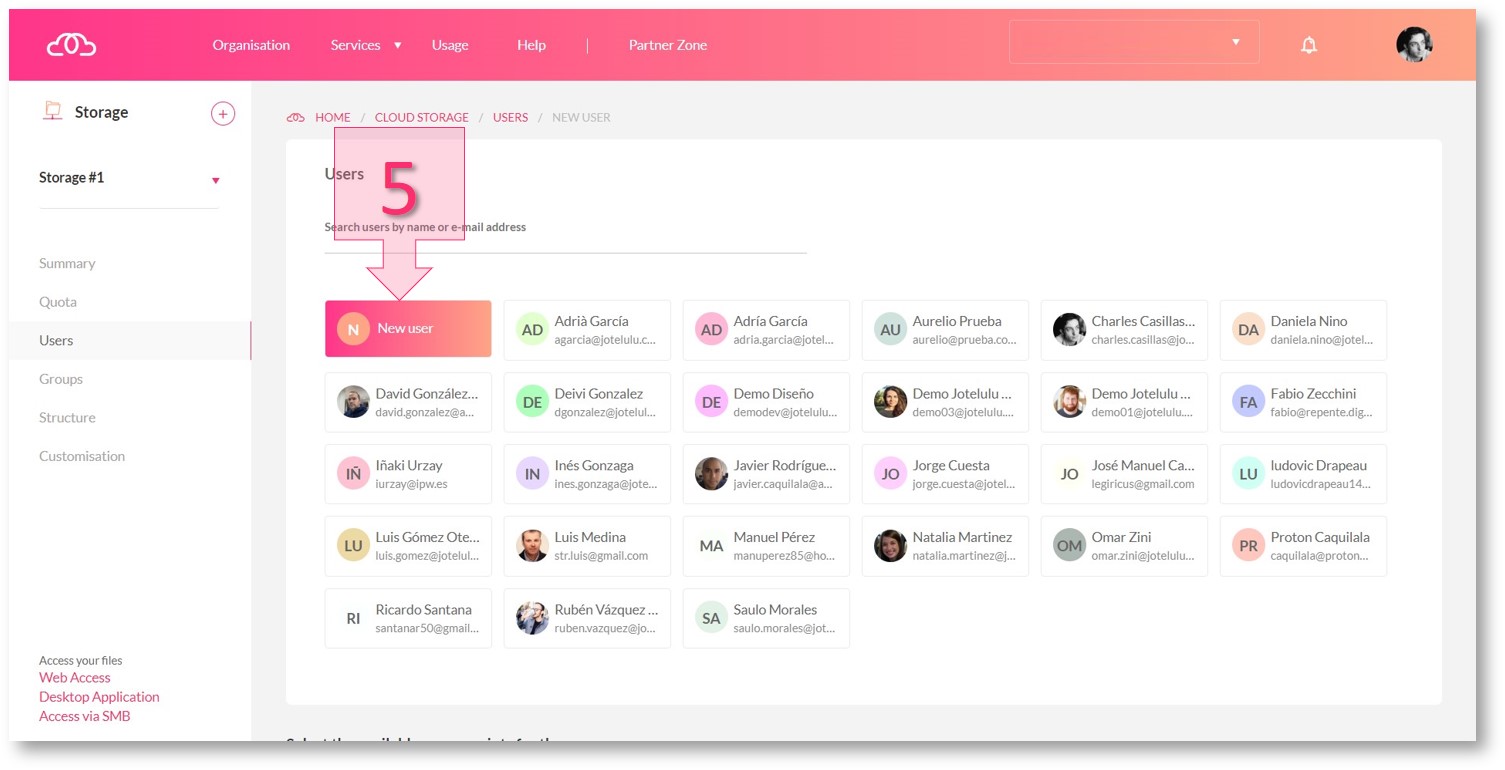
Task: Open the profile avatar menu
Action: click(1414, 44)
